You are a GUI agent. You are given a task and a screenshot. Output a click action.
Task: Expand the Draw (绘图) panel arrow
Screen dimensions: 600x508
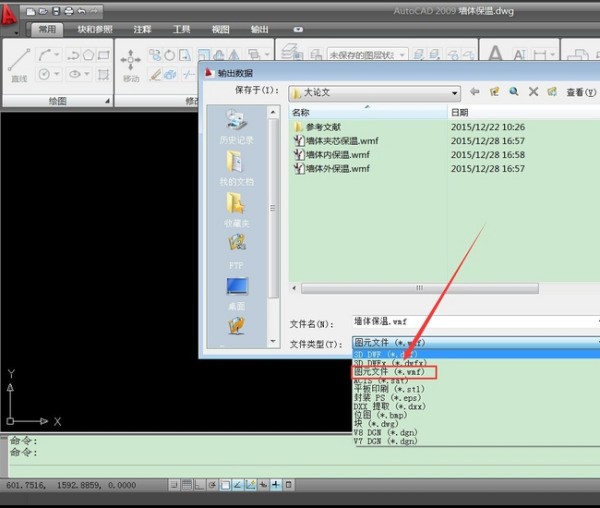108,101
